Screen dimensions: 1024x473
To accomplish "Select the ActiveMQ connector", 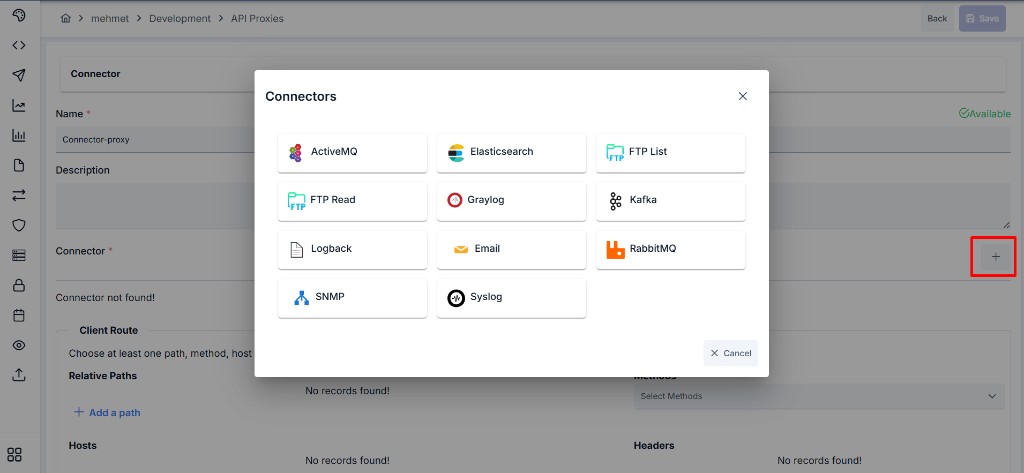I will click(x=352, y=152).
